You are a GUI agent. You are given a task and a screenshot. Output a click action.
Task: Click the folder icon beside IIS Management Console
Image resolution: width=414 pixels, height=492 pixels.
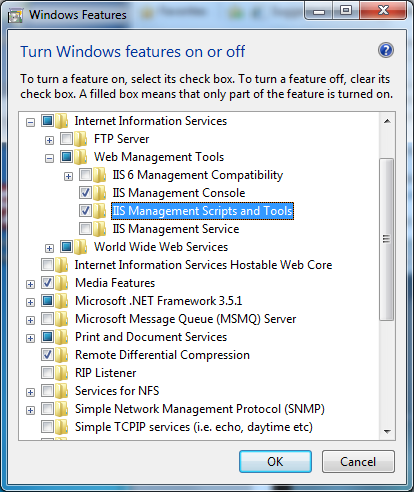click(x=100, y=193)
